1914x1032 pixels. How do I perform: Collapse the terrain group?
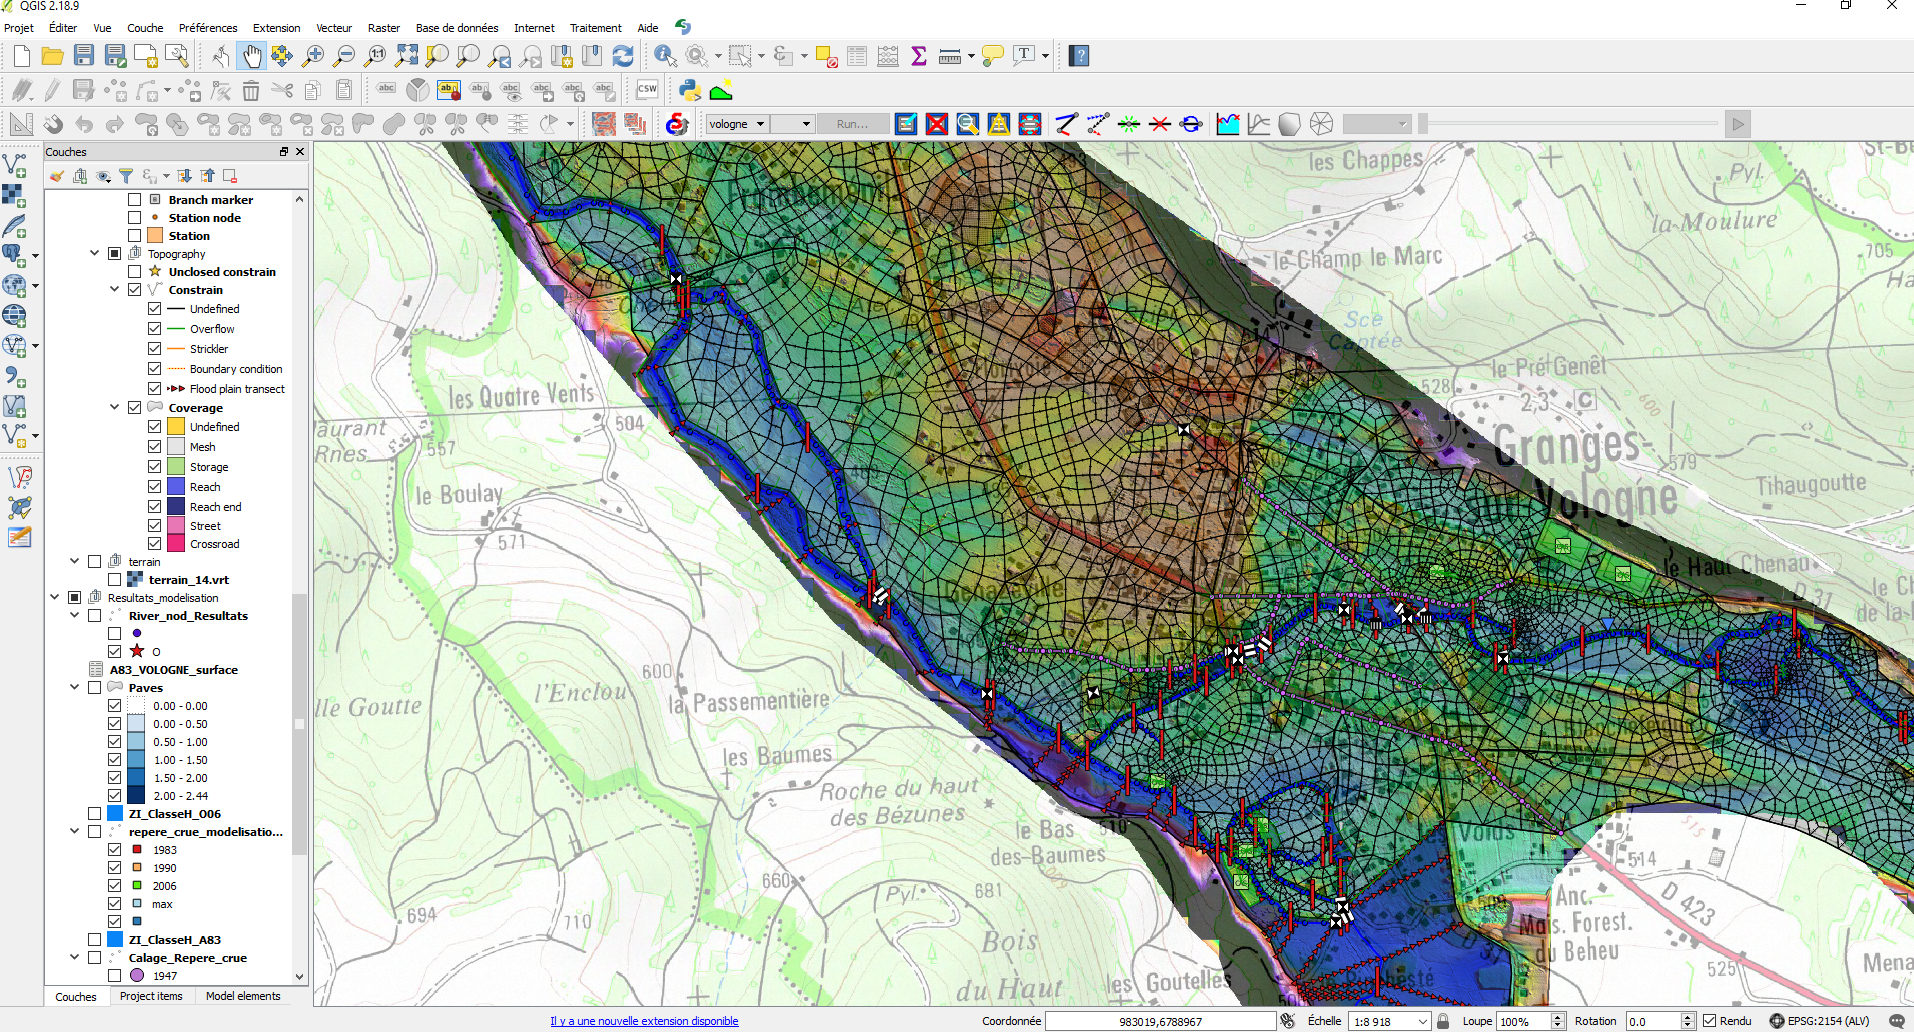[x=74, y=562]
